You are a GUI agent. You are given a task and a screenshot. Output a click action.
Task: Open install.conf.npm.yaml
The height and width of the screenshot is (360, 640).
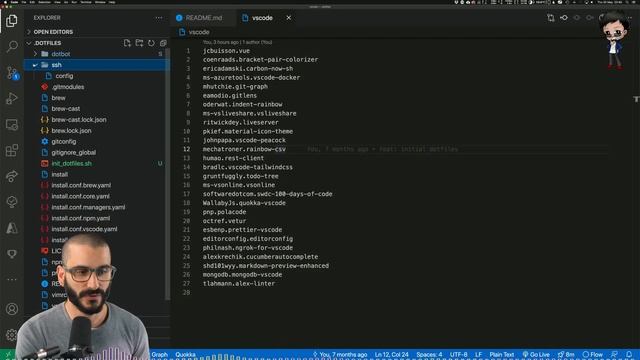[80, 218]
